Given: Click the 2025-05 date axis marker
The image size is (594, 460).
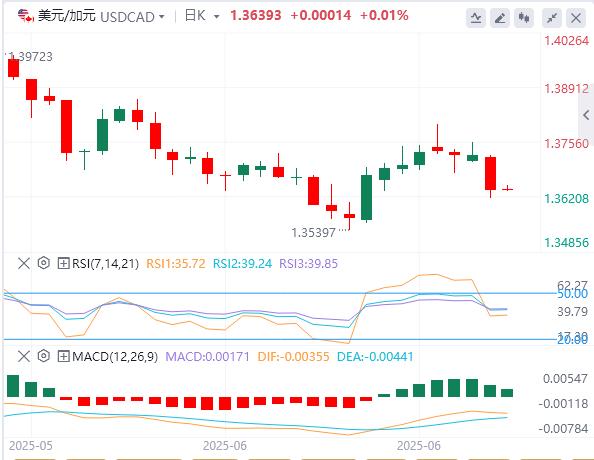Looking at the screenshot, I should pos(31,446).
